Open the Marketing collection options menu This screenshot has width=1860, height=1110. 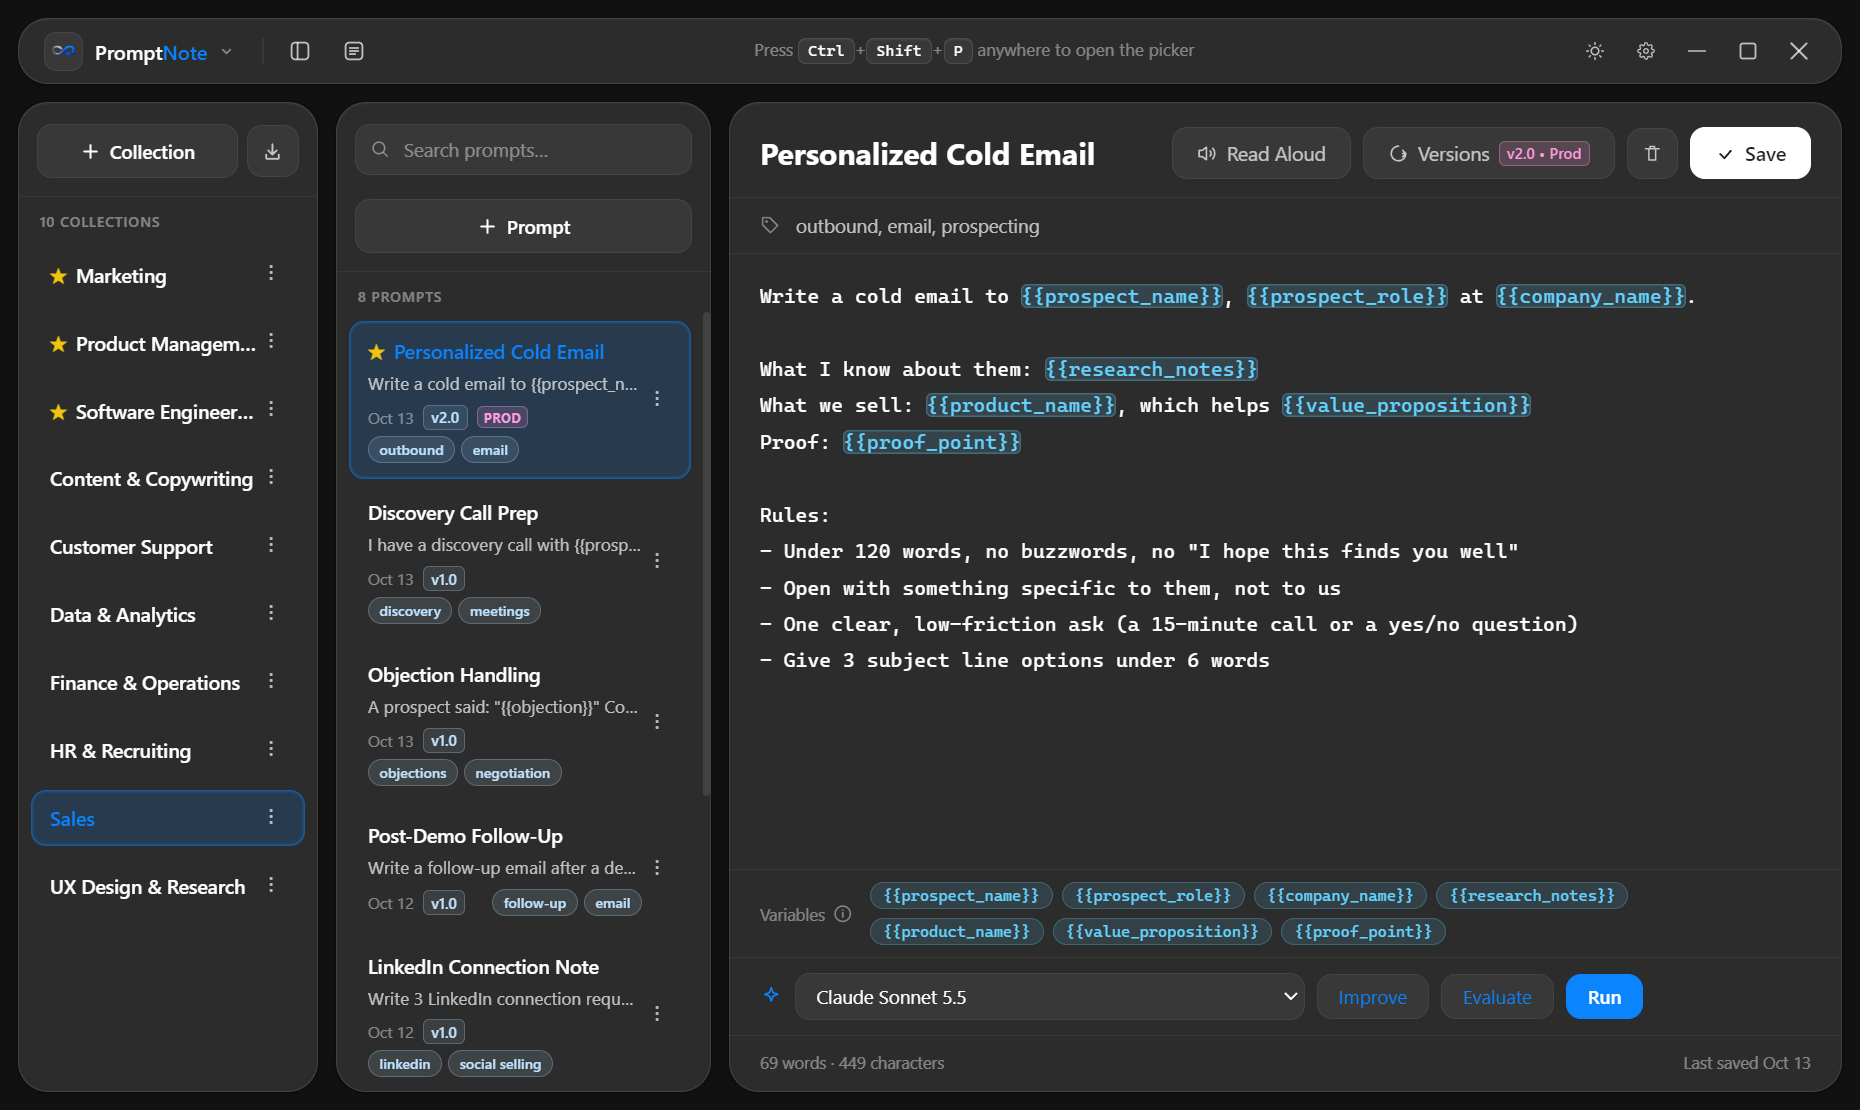(271, 274)
